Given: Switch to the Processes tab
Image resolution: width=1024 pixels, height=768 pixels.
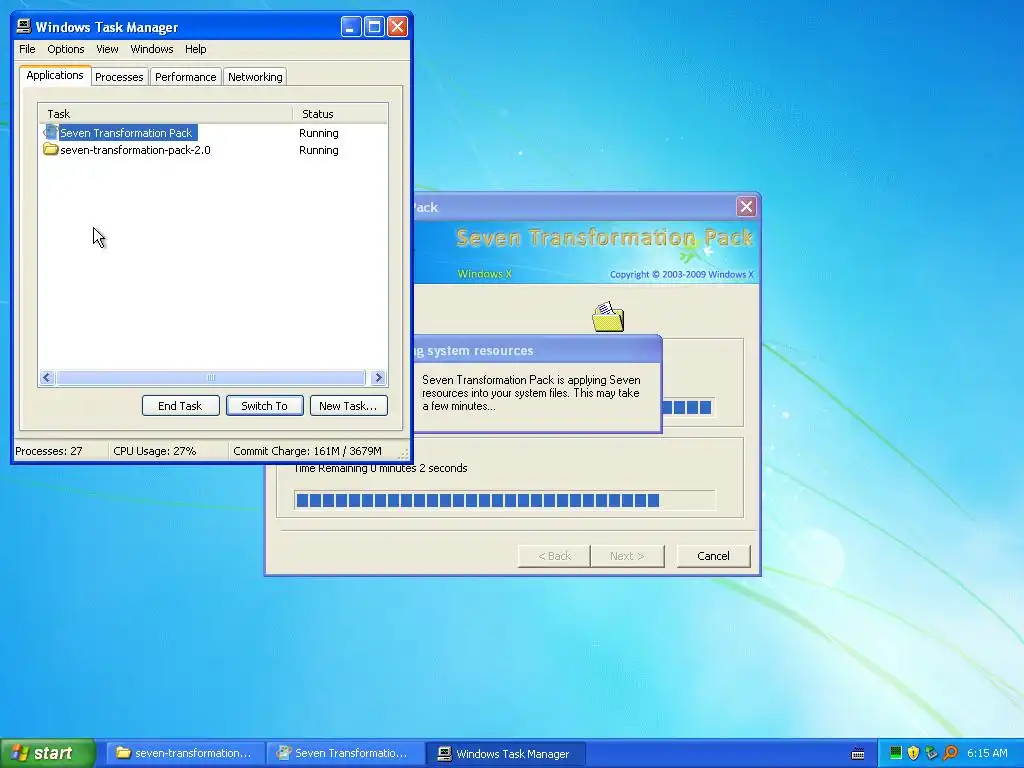Looking at the screenshot, I should pos(119,77).
